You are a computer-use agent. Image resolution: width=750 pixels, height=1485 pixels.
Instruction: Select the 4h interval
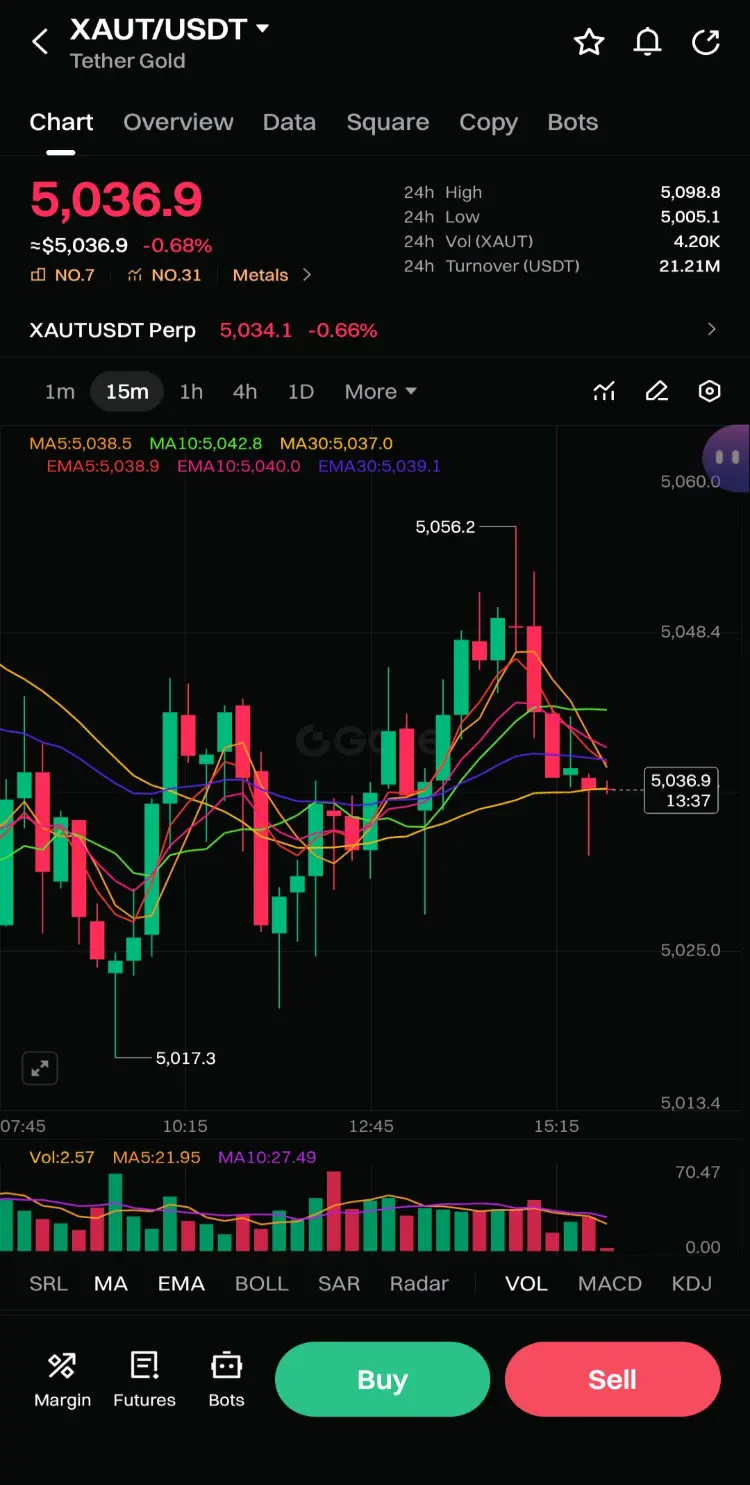pyautogui.click(x=245, y=392)
